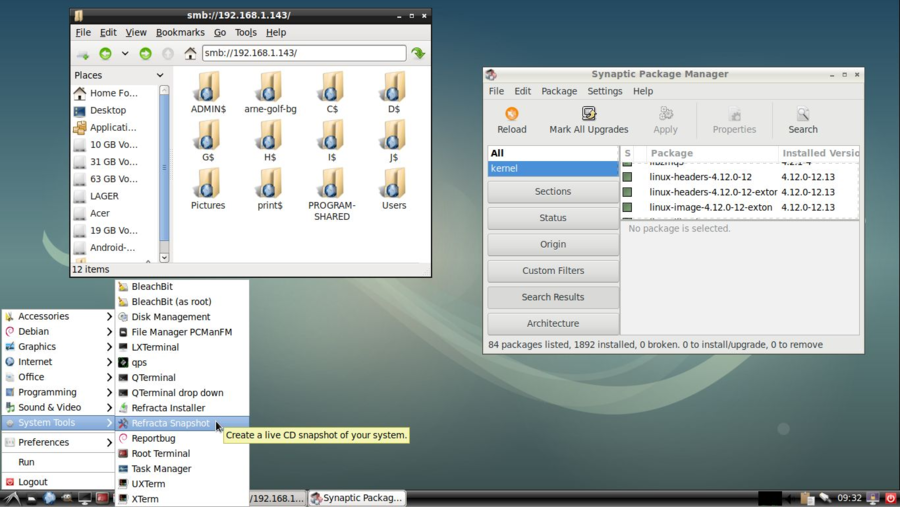This screenshot has height=507, width=900.
Task: Select the J$ share folder
Action: [394, 141]
